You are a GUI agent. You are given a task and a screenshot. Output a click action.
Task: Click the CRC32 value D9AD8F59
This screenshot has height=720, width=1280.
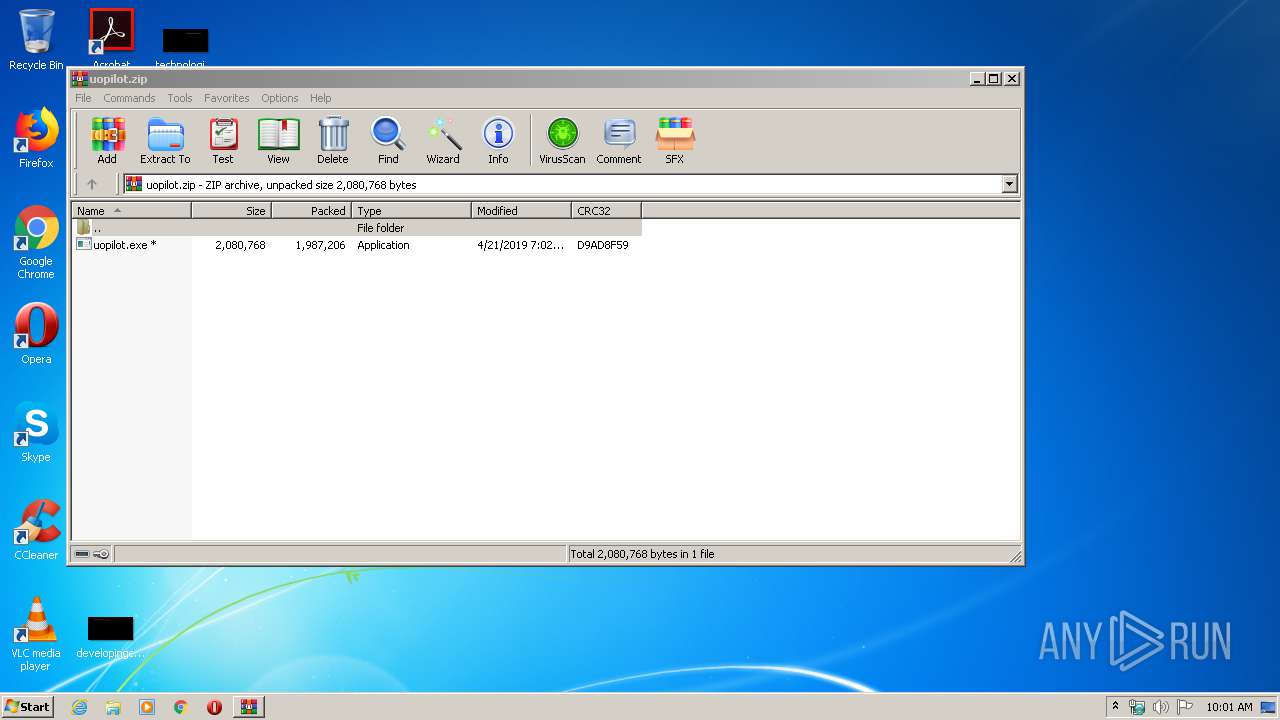603,245
